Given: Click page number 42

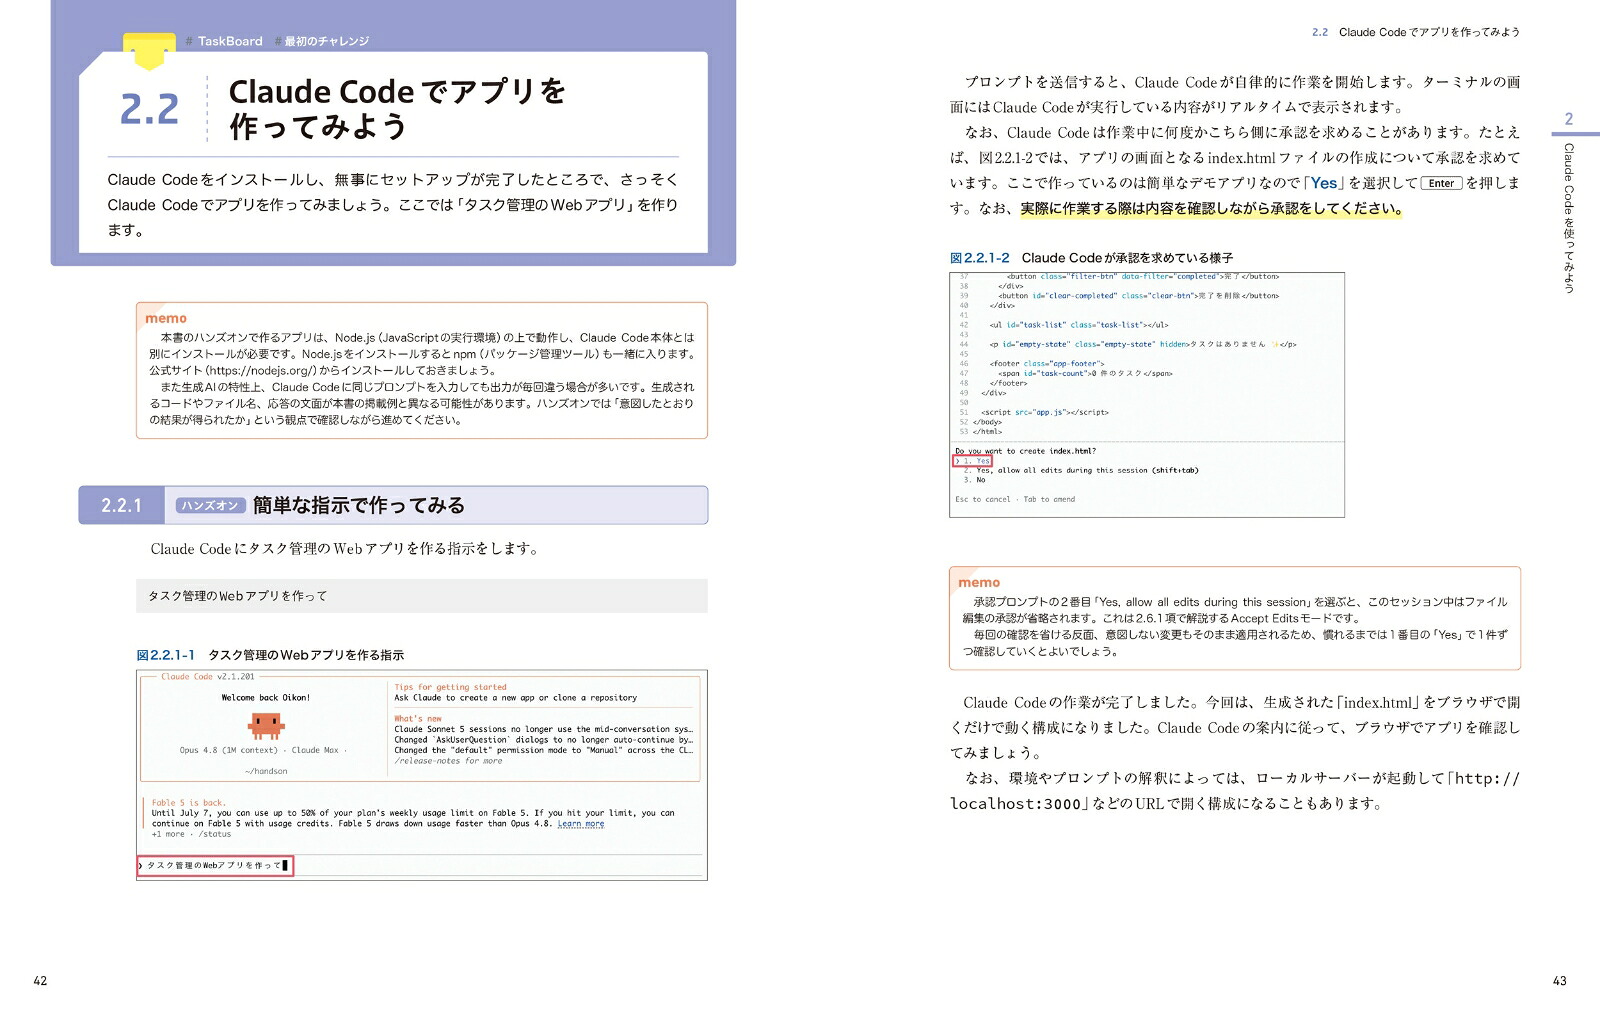Looking at the screenshot, I should tap(40, 981).
